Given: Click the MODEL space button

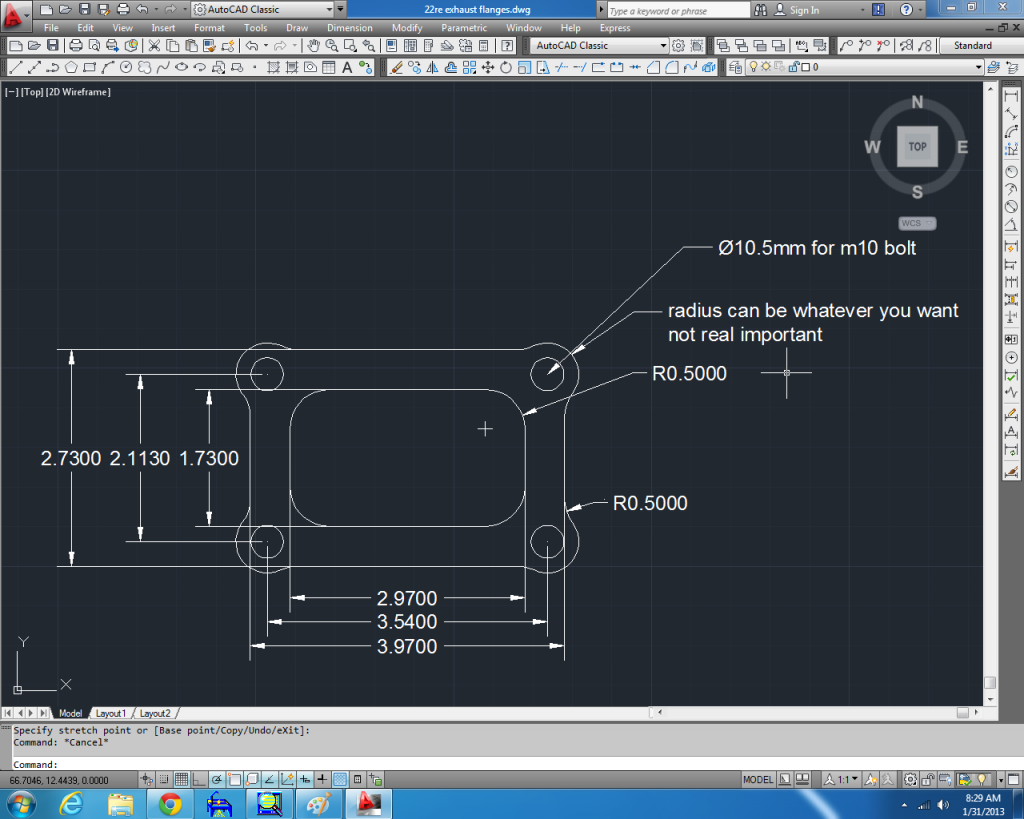Looking at the screenshot, I should click(x=758, y=779).
